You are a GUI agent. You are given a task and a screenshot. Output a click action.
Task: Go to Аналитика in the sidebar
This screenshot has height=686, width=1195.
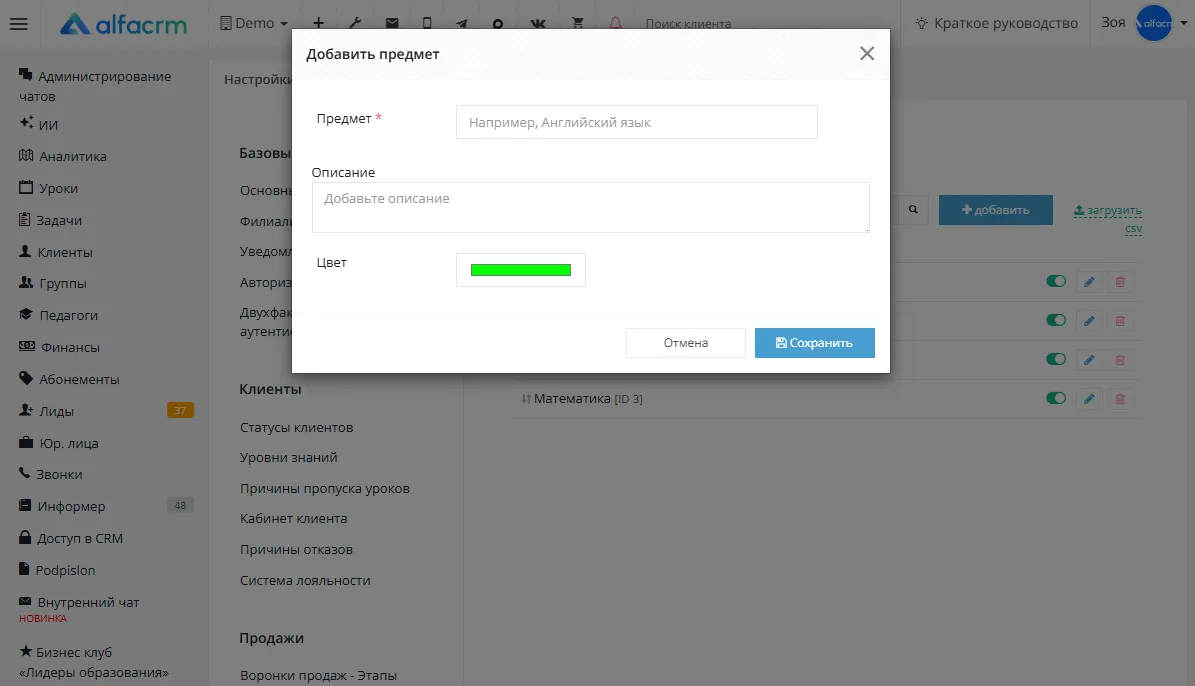[62, 156]
